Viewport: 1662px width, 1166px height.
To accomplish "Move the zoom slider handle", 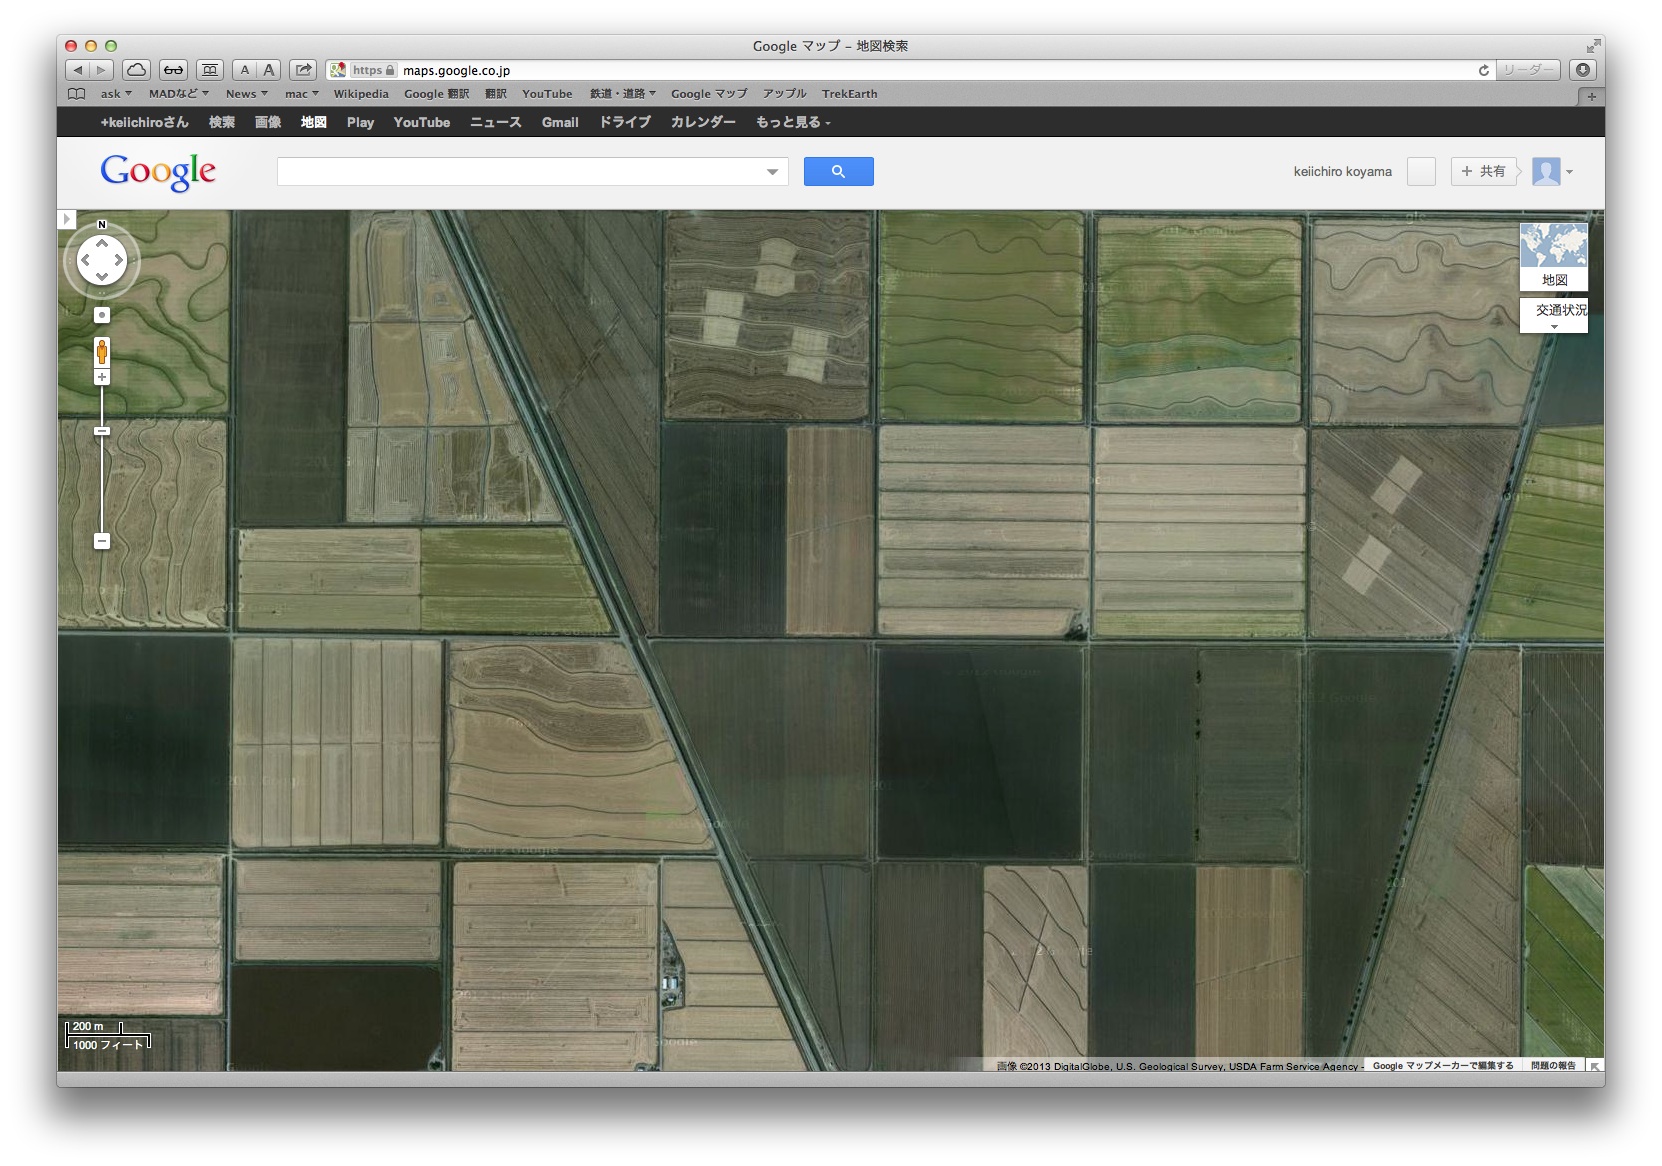I will click(x=102, y=431).
